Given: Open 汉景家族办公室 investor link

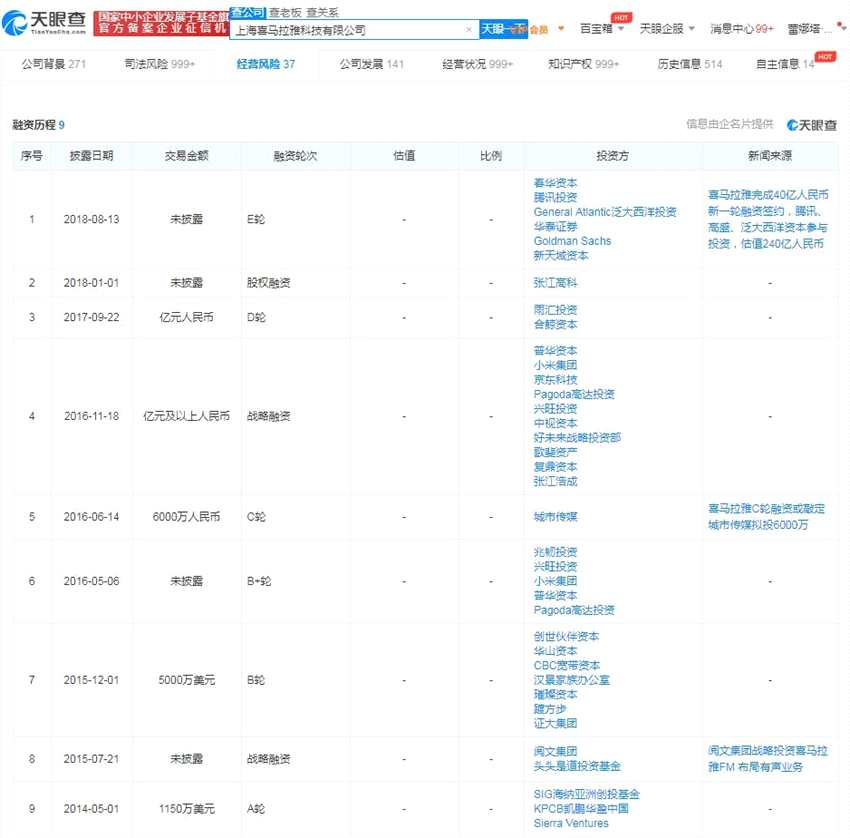Looking at the screenshot, I should [x=572, y=680].
